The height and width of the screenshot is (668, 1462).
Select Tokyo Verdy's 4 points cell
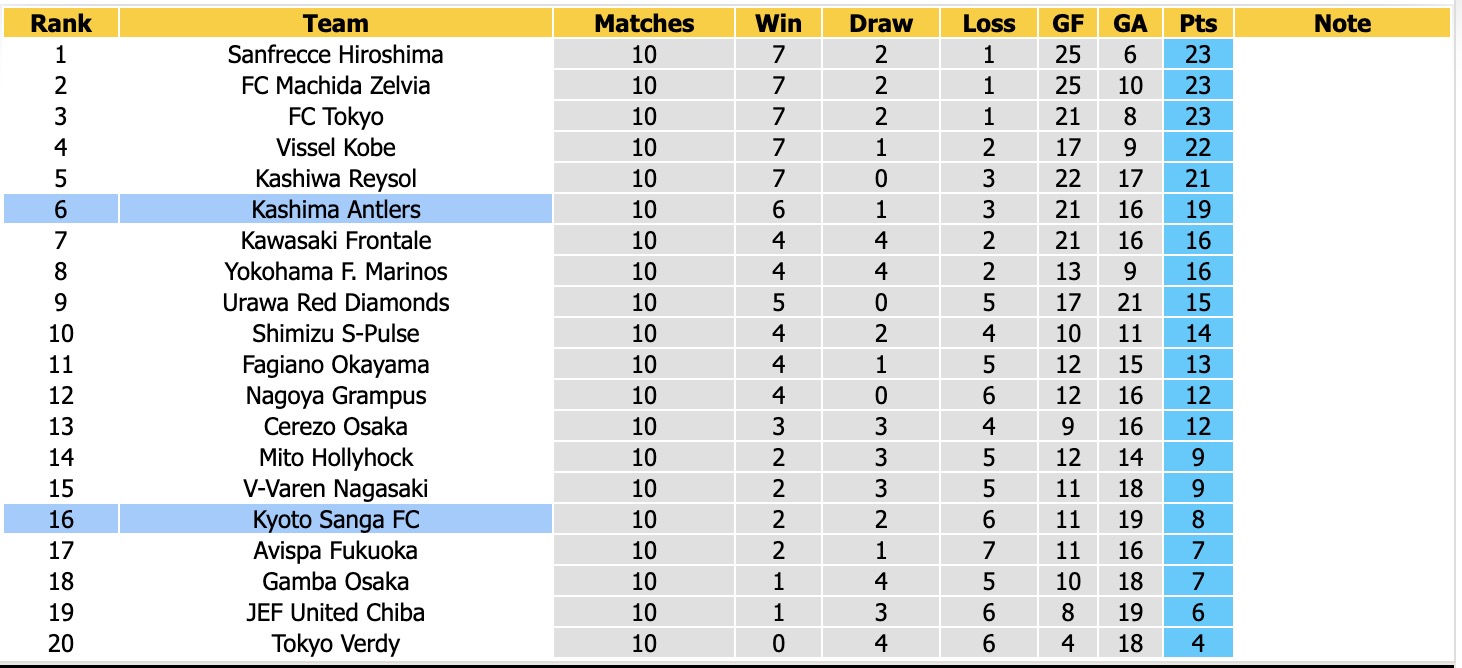pyautogui.click(x=1197, y=643)
